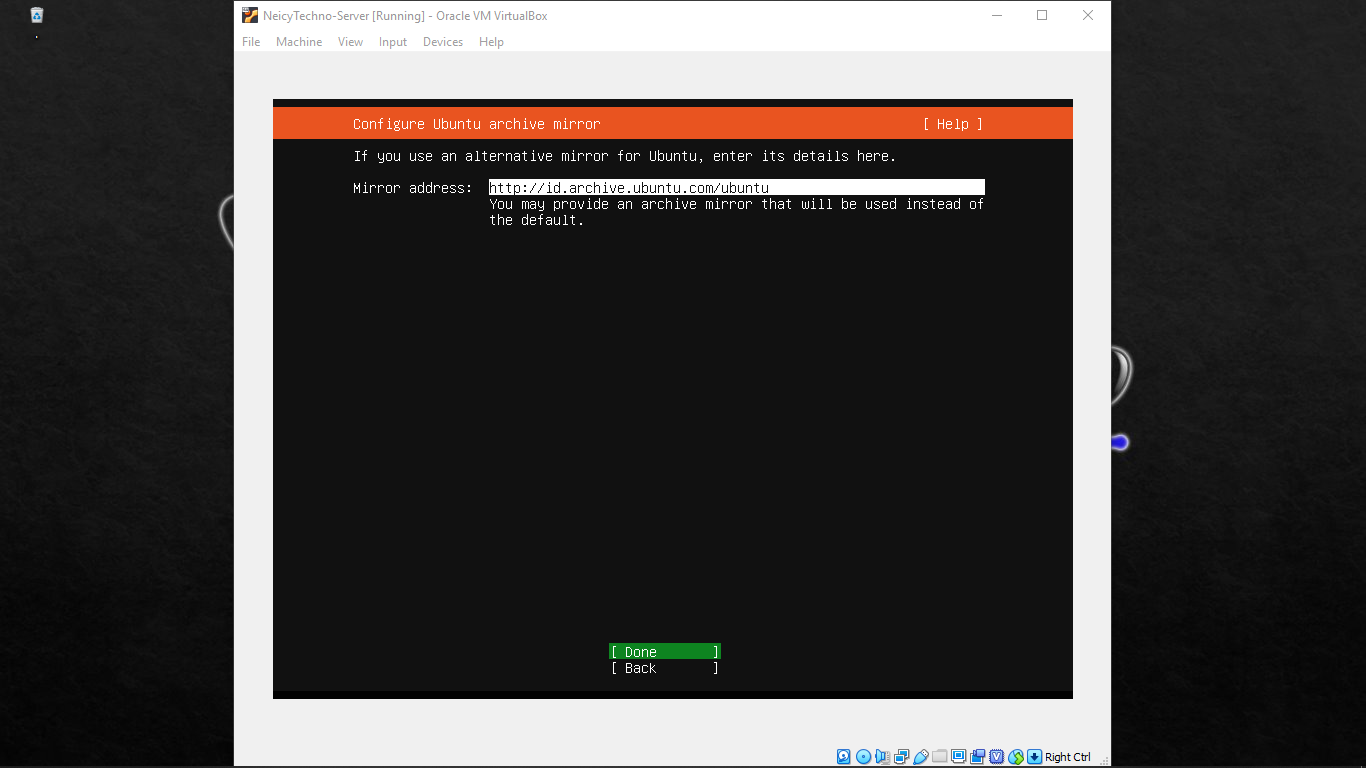Image resolution: width=1366 pixels, height=768 pixels.
Task: Select the [ Done ] button
Action: (665, 652)
